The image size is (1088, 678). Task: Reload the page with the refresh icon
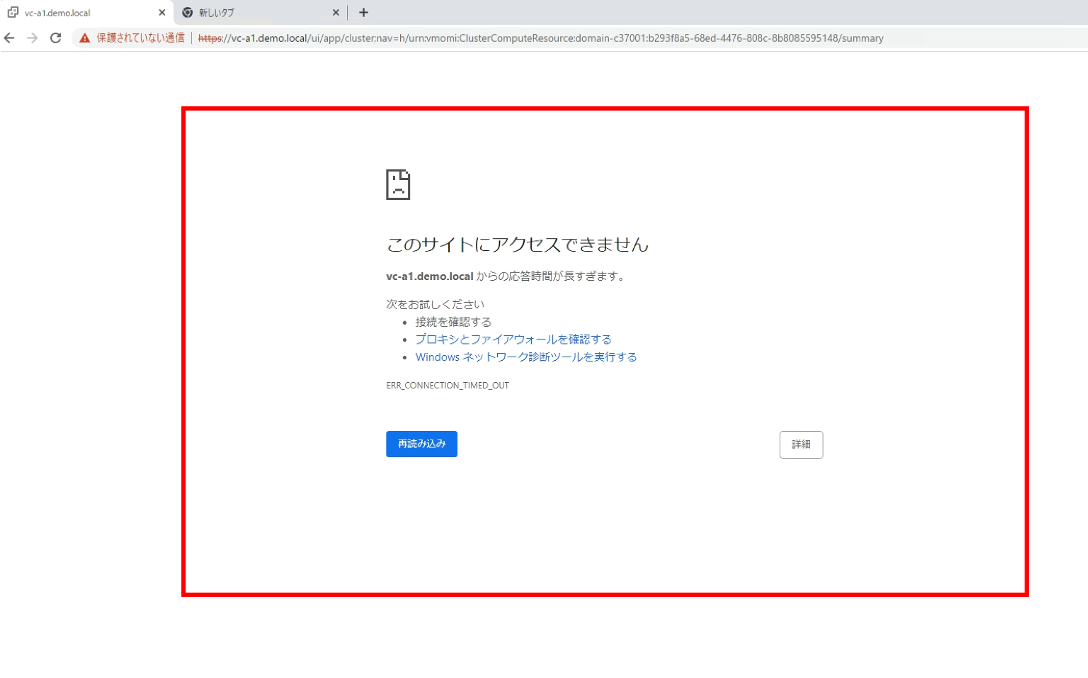56,38
